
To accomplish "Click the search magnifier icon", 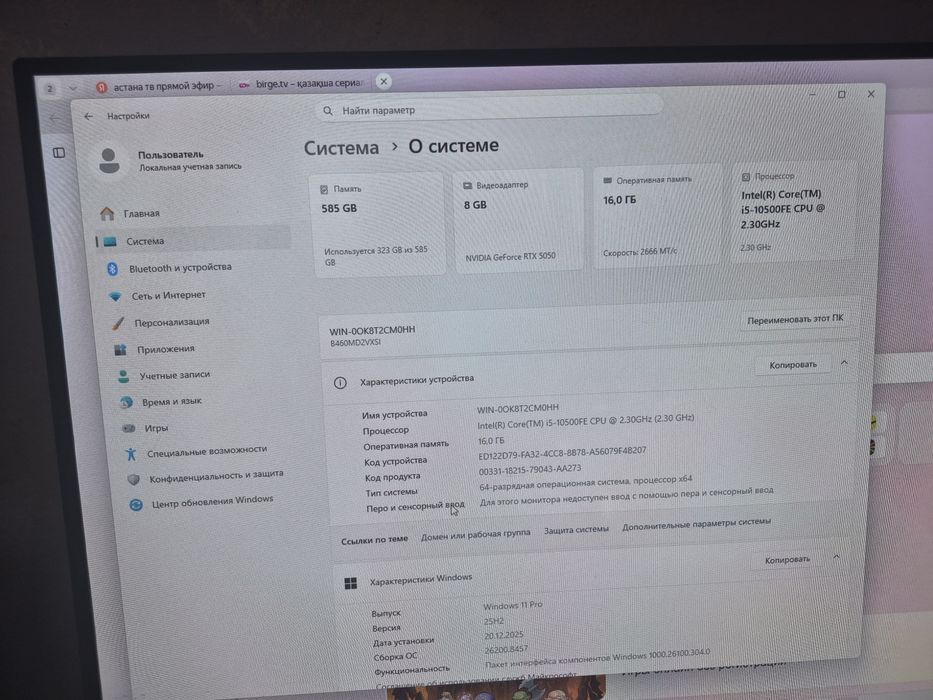I will 328,111.
